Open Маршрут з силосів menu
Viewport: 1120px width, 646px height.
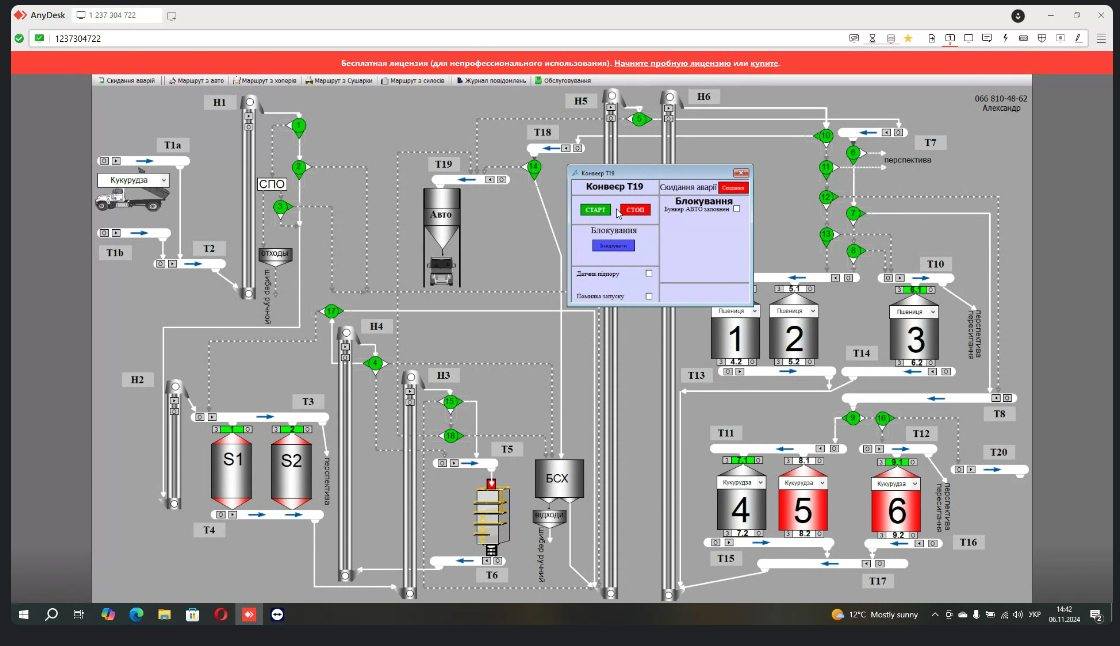tap(413, 81)
